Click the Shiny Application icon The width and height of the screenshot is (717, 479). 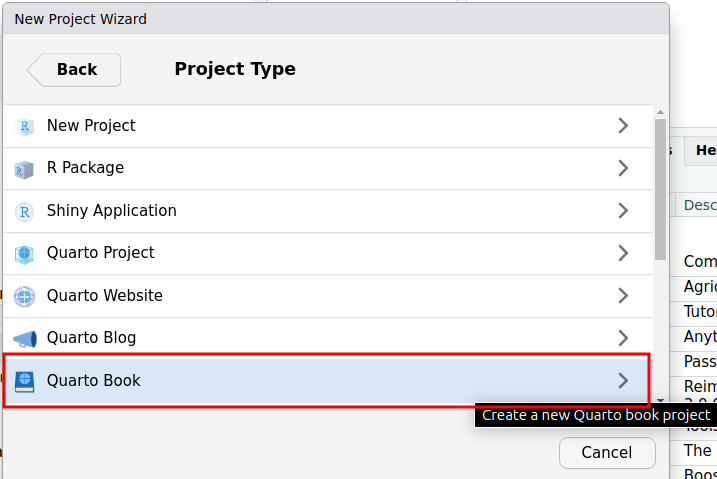[x=25, y=211]
